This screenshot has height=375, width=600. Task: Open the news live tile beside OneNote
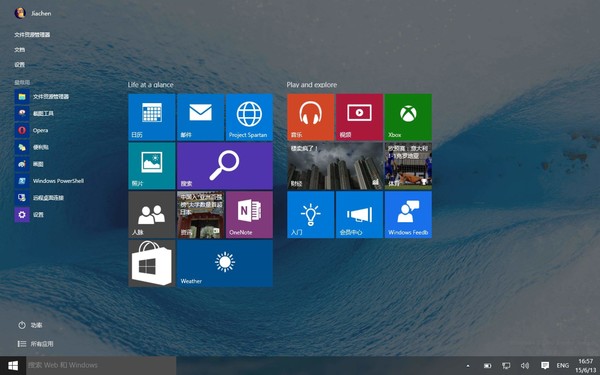(x=201, y=215)
